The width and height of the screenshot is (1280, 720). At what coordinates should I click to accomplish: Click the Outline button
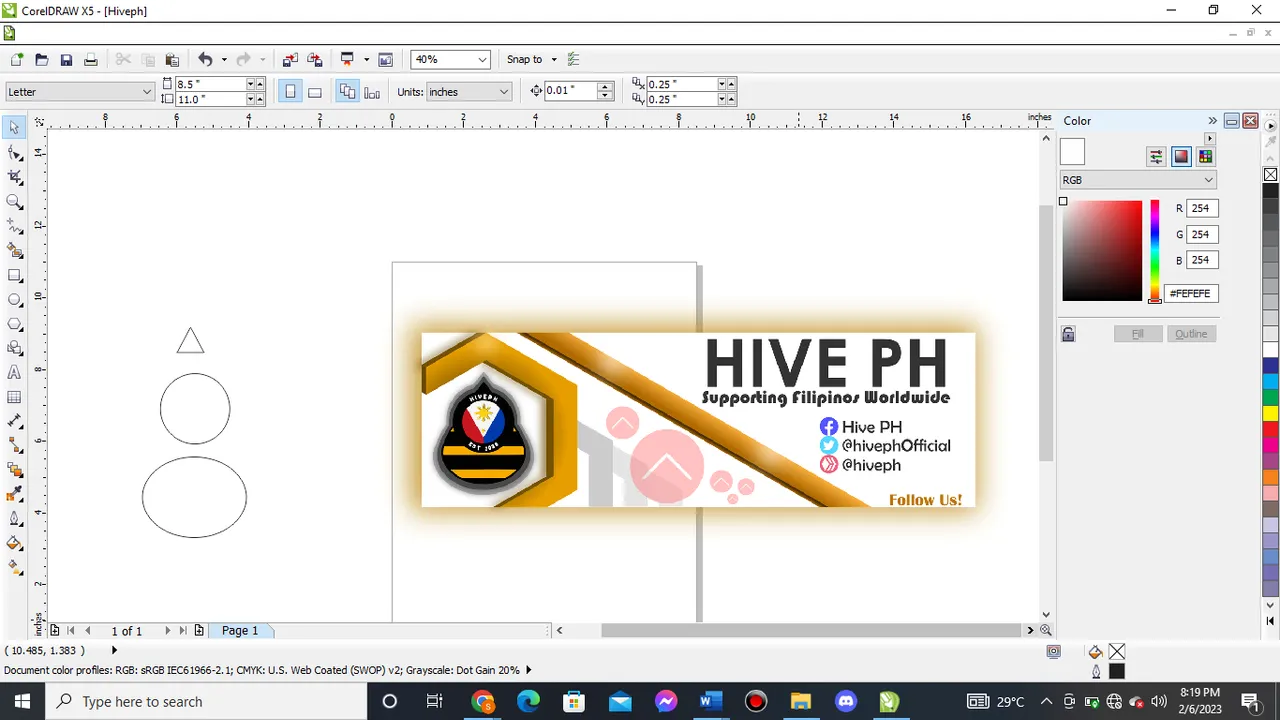1191,334
